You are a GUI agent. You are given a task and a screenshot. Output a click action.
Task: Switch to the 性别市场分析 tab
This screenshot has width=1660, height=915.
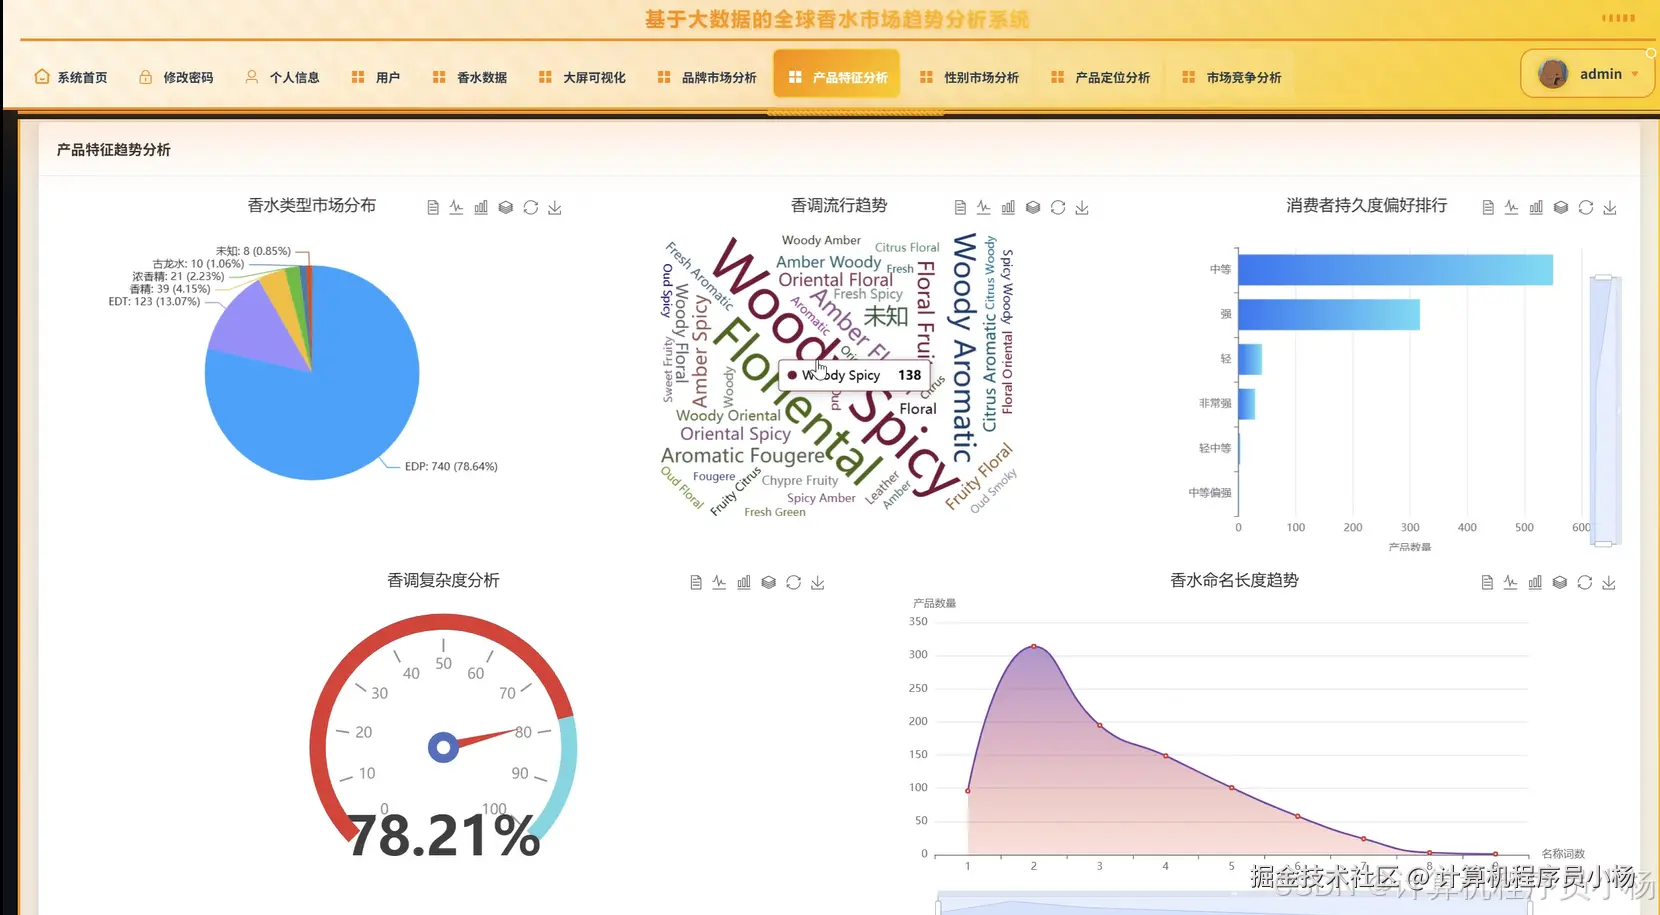pos(983,76)
